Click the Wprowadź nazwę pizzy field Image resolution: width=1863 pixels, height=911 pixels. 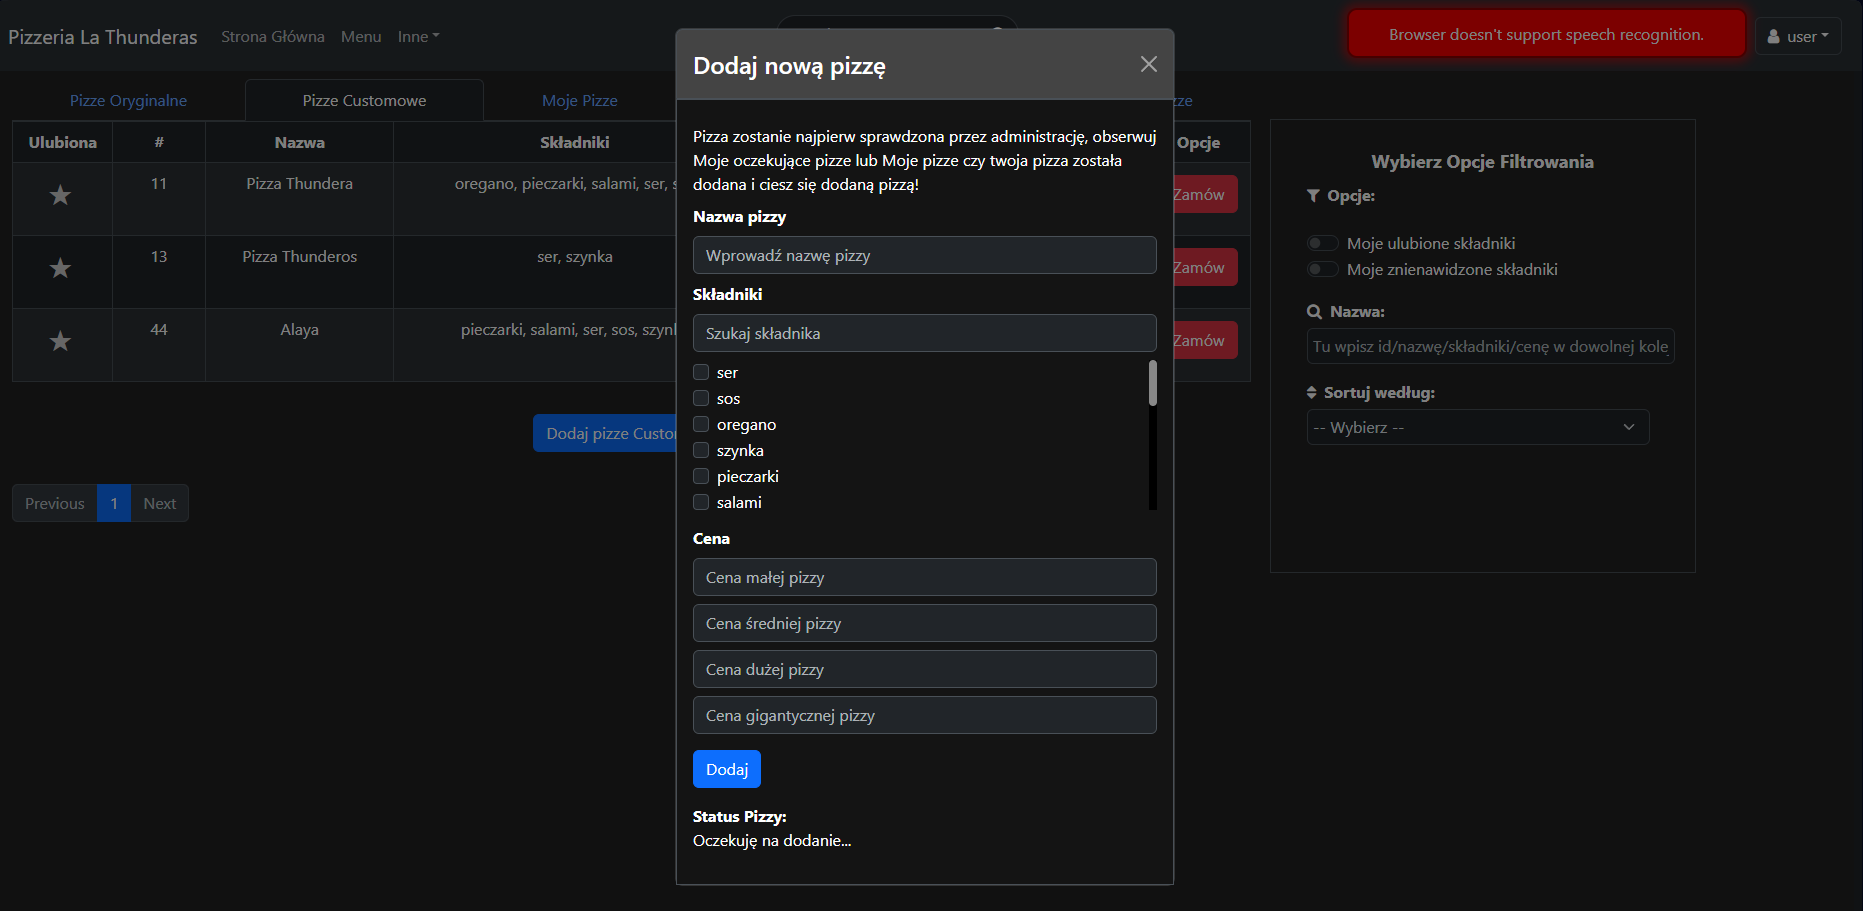click(924, 255)
